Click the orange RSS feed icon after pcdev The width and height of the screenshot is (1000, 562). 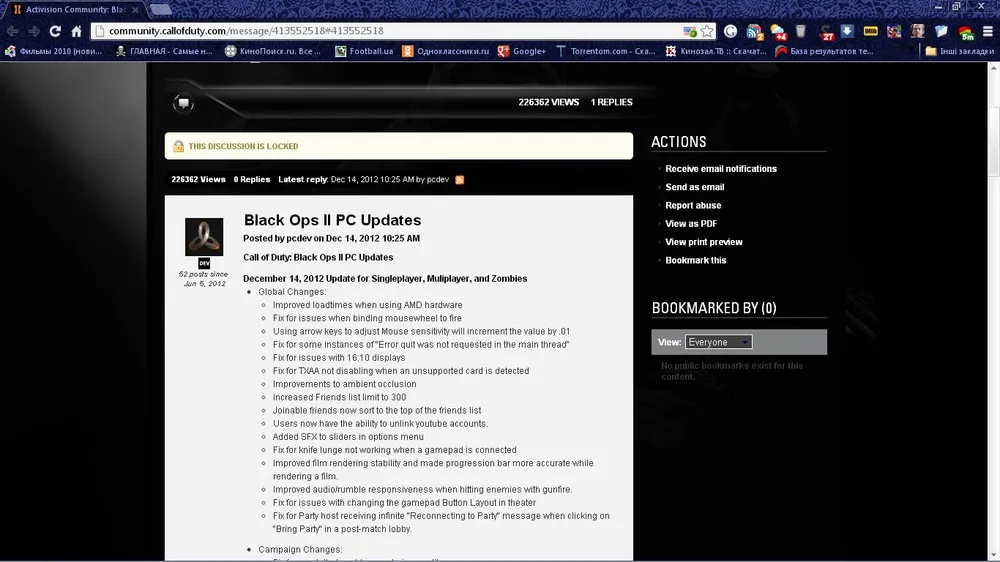[x=460, y=180]
